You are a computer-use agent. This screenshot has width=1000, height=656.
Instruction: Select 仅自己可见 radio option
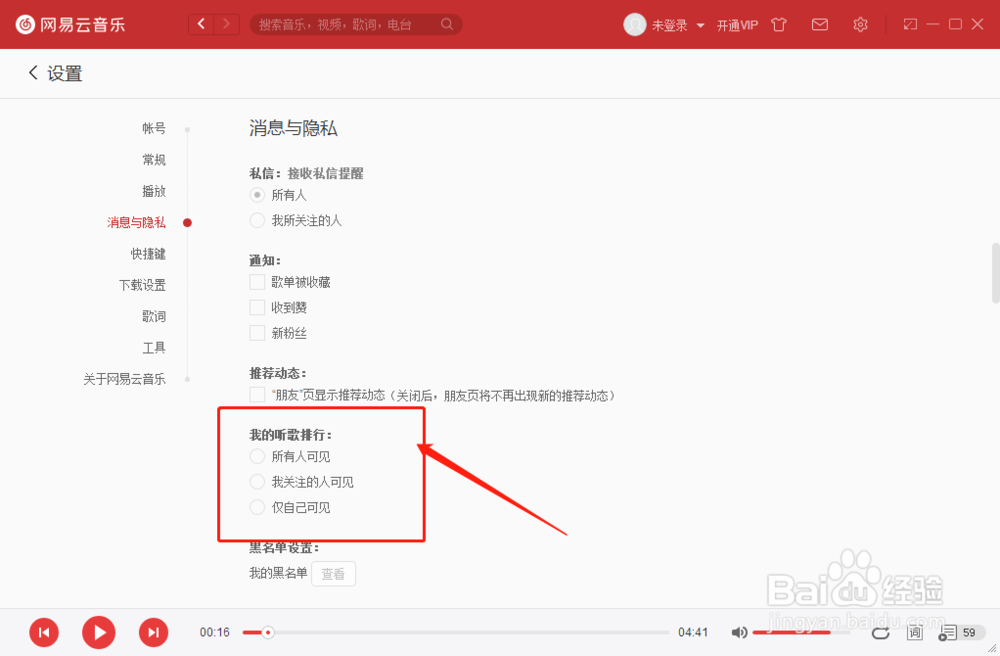coord(257,507)
